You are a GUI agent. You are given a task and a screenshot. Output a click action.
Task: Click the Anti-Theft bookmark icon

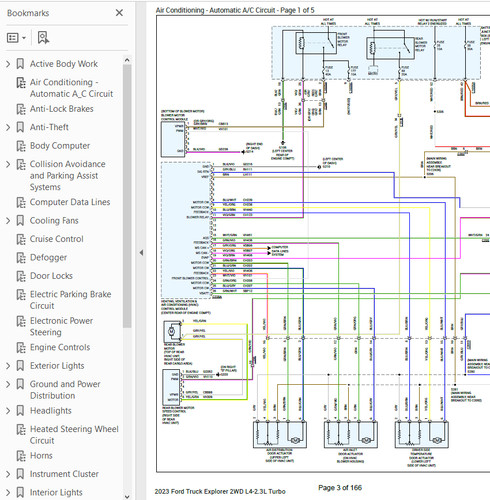(20, 127)
